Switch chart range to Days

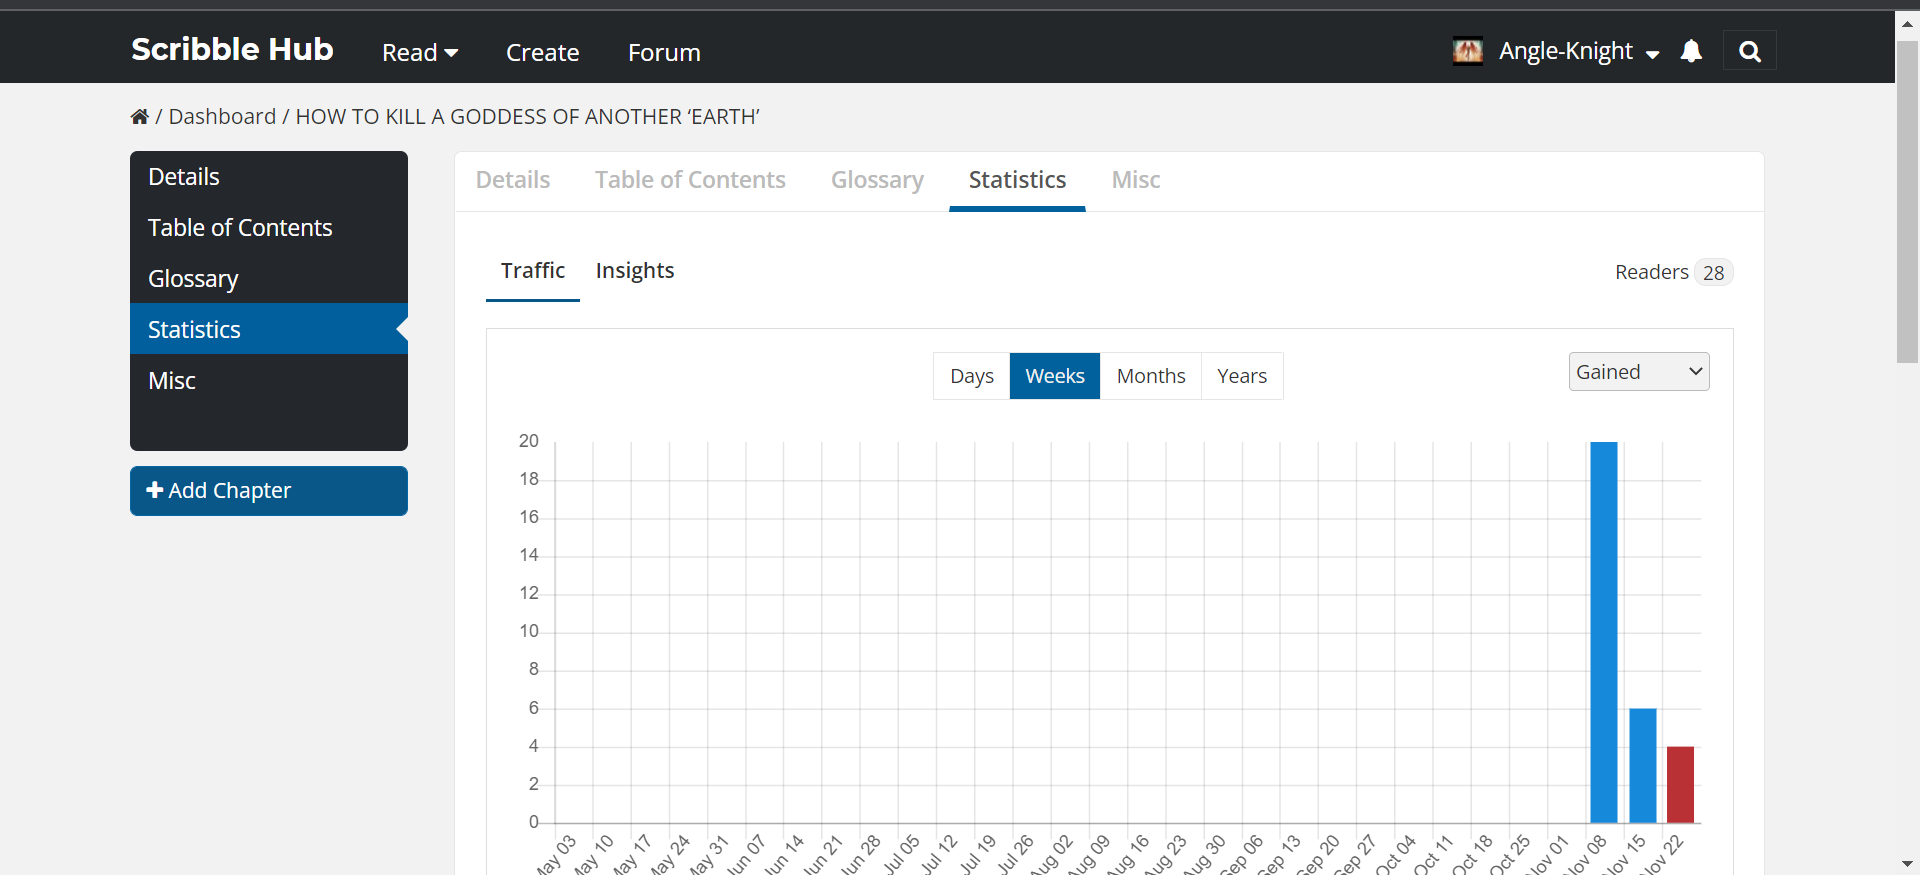(971, 376)
